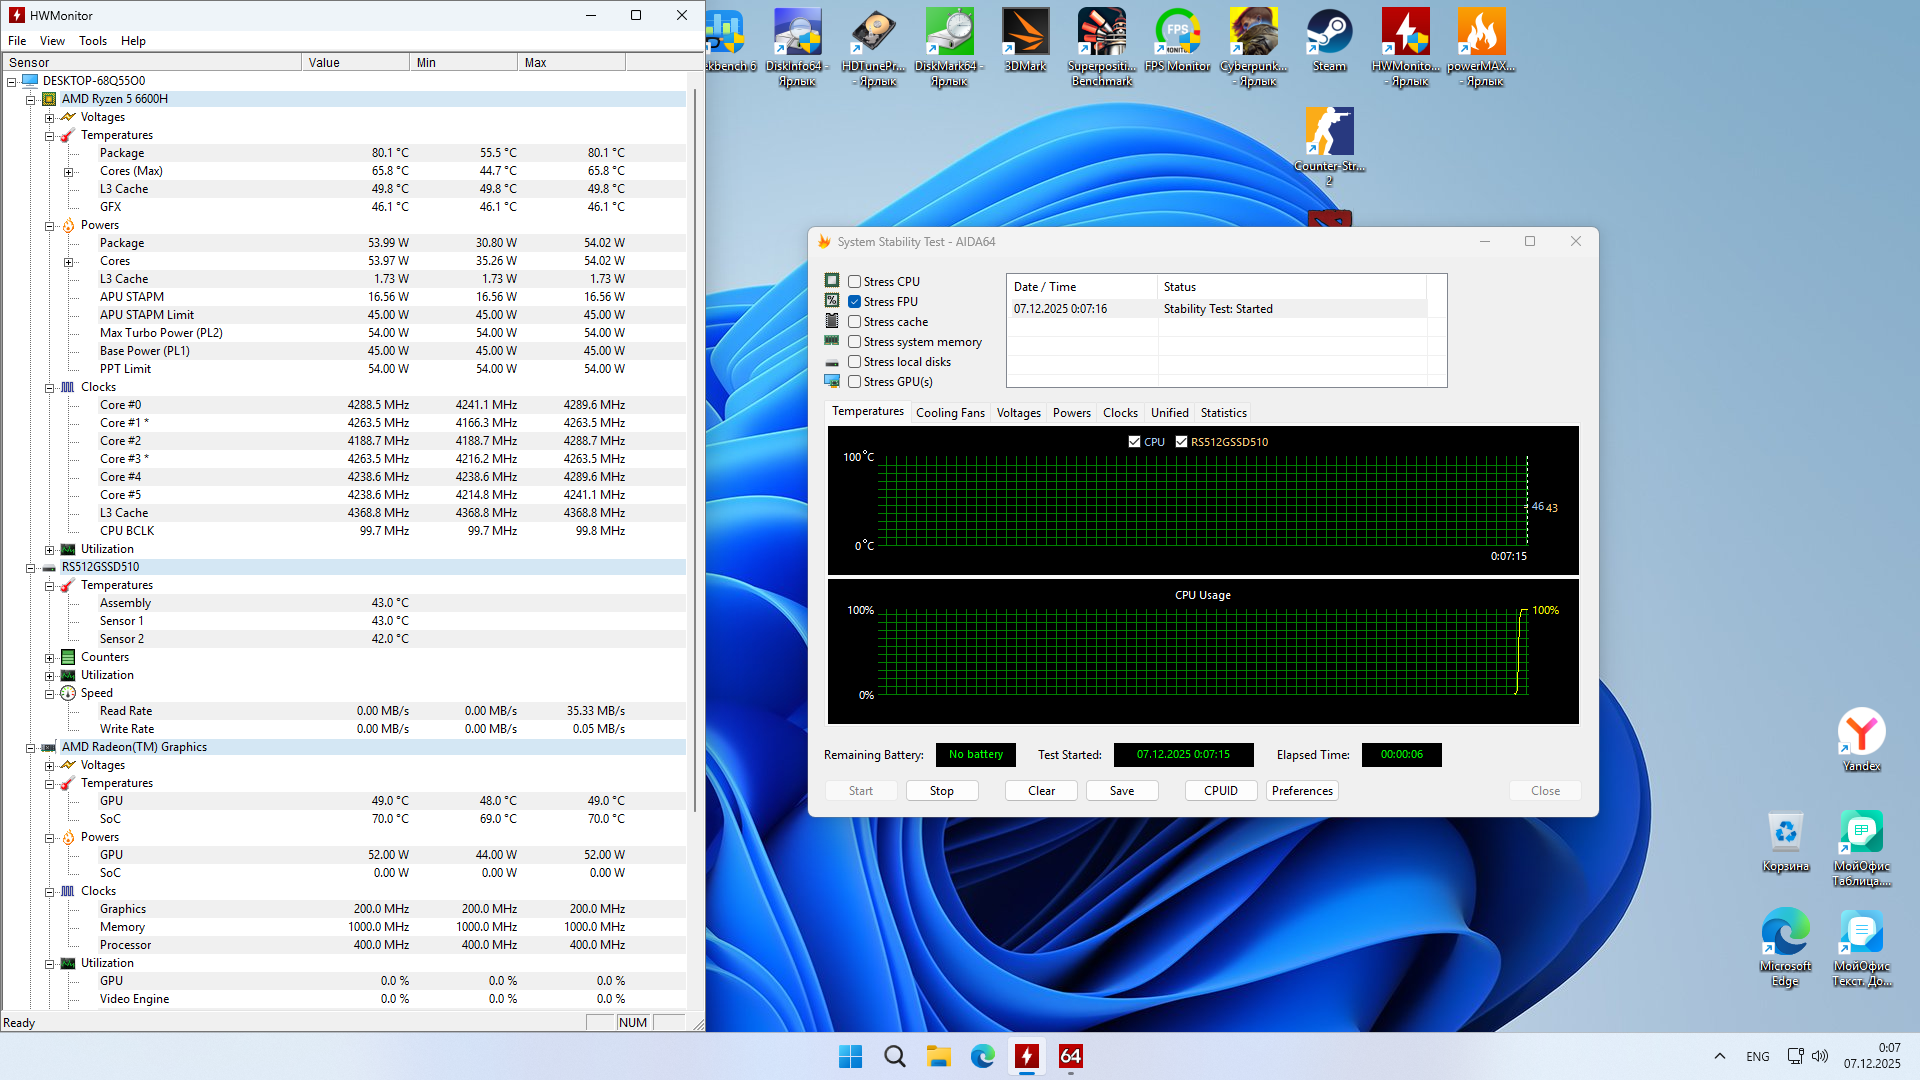This screenshot has width=1920, height=1080.
Task: Expand the Counters node under SSD
Action: tap(49, 658)
